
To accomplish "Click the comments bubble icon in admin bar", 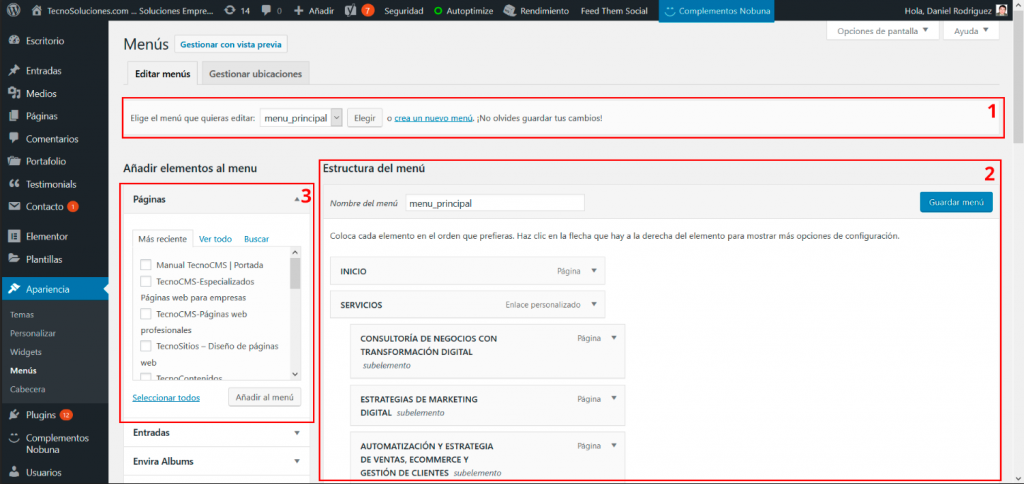I will click(265, 10).
